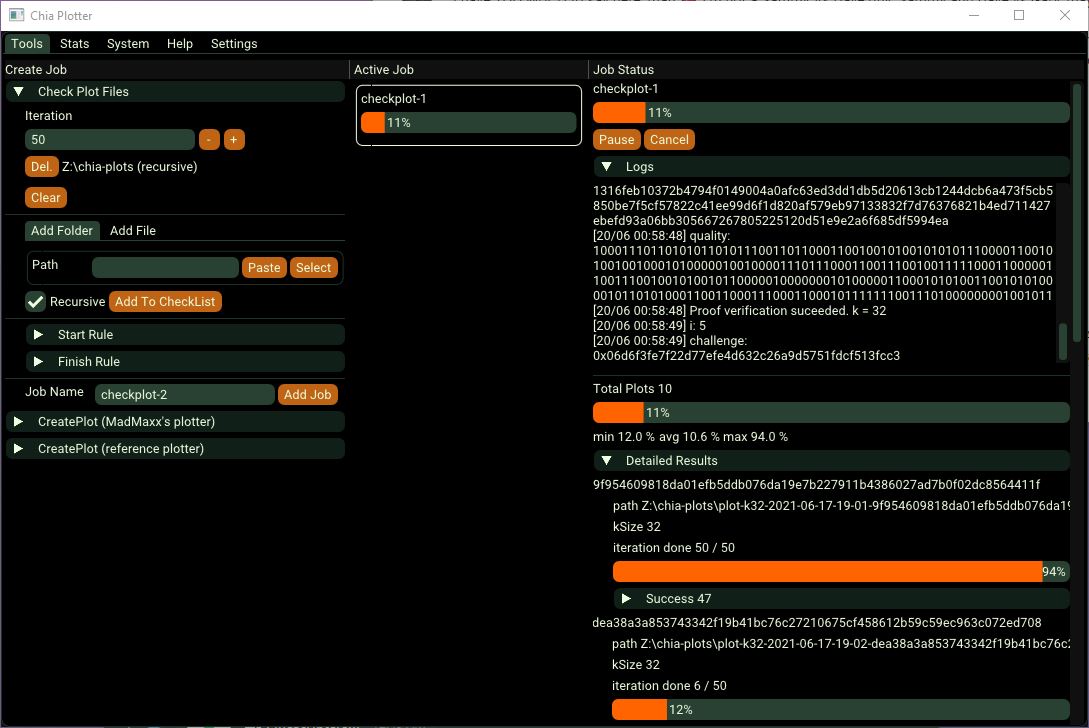Click the Clear button

(x=46, y=197)
